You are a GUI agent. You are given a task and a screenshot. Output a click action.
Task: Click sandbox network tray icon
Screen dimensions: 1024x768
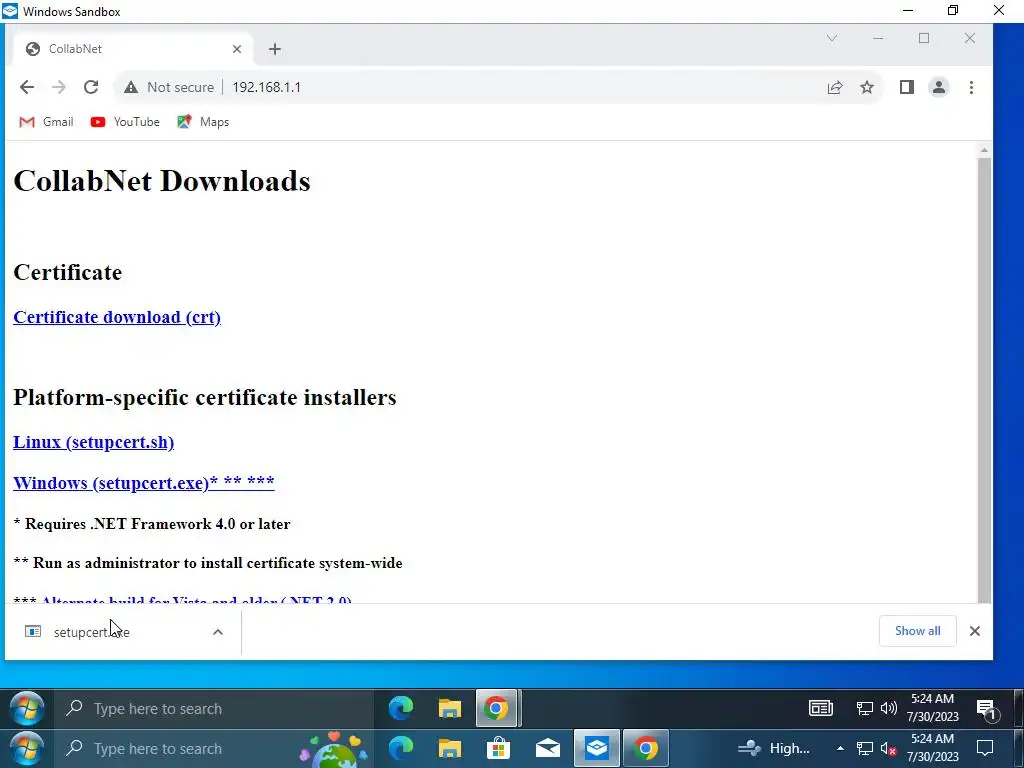click(865, 709)
